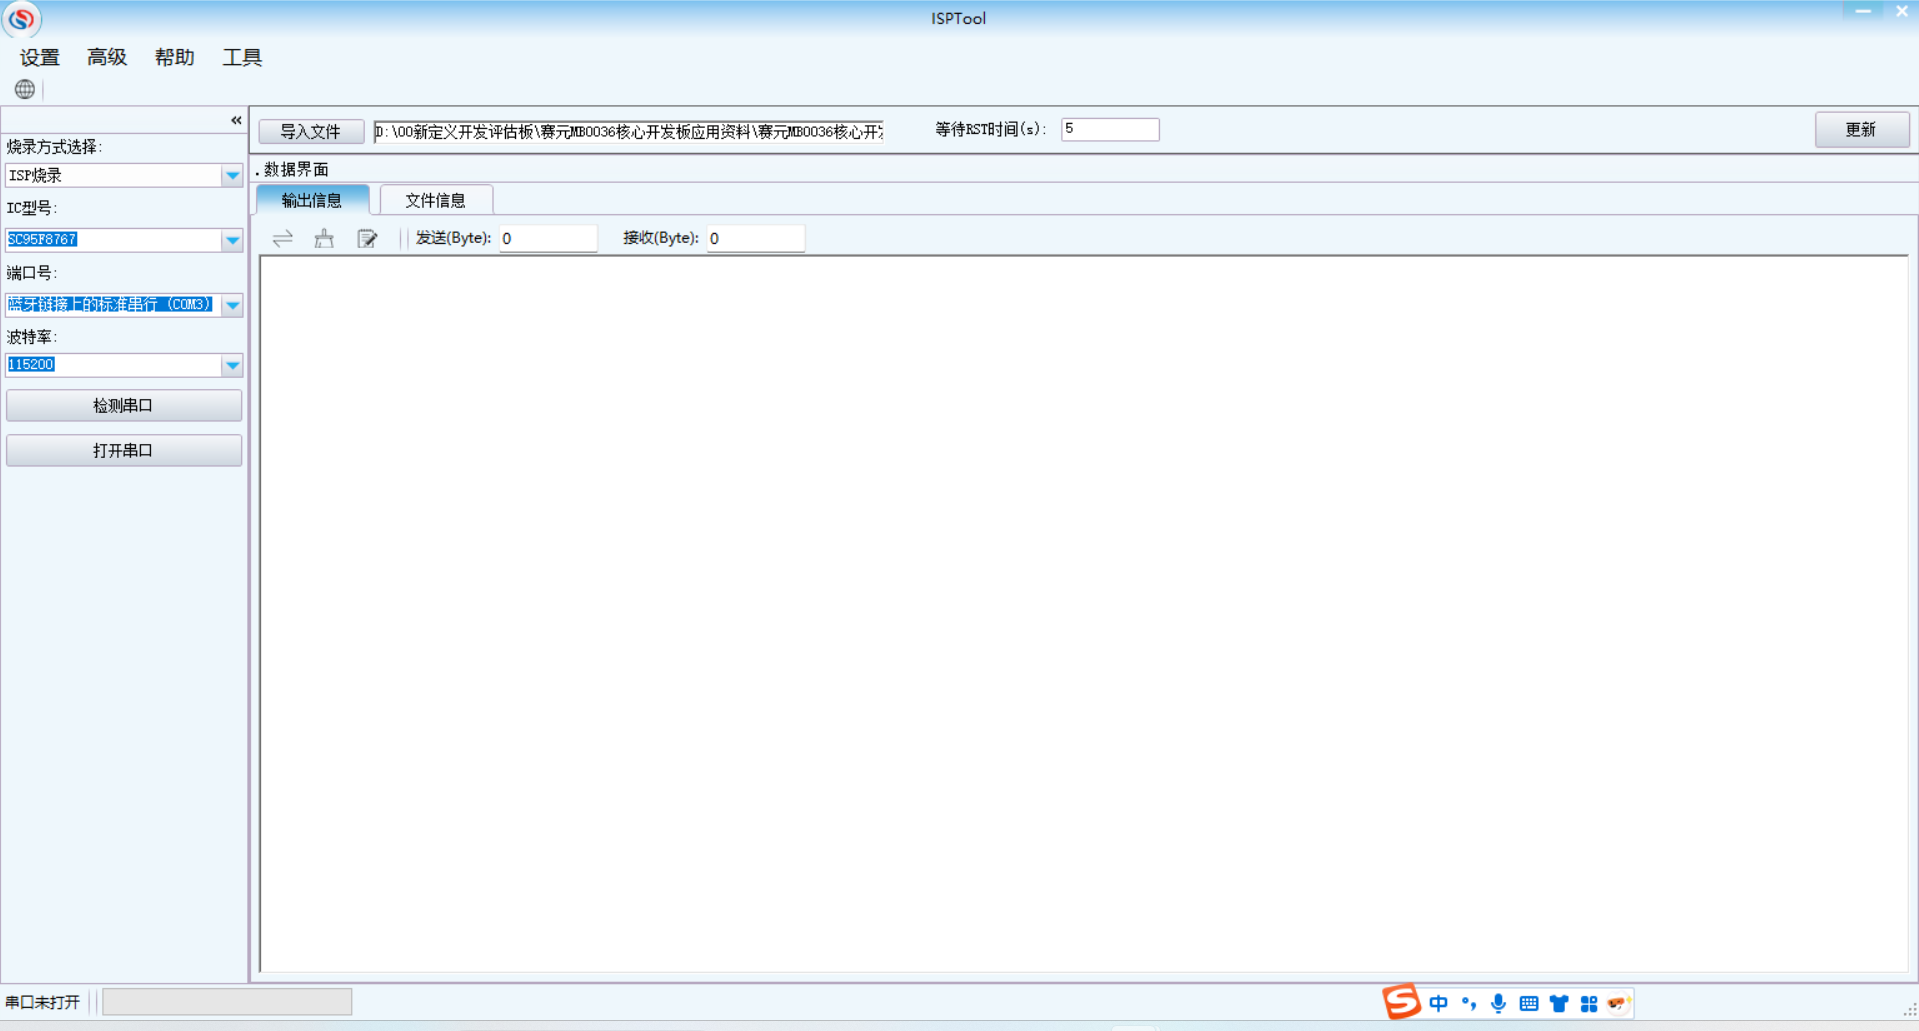Toggle the punctuation mode icon in IME bar
Image resolution: width=1919 pixels, height=1031 pixels.
point(1468,1003)
